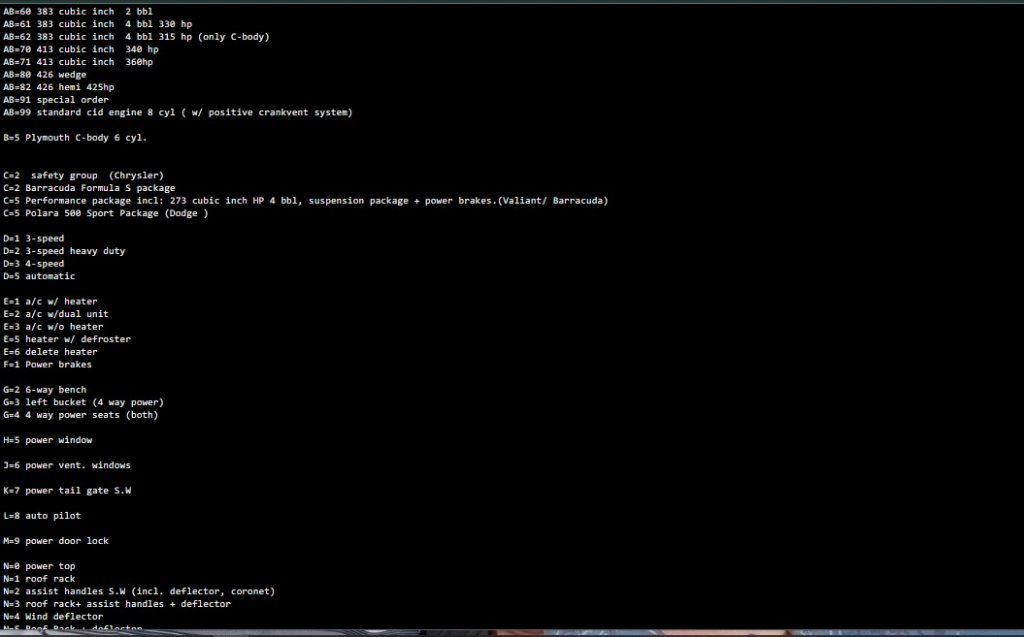
Task: Click the 'M=9 power door lock' line
Action: (56, 541)
